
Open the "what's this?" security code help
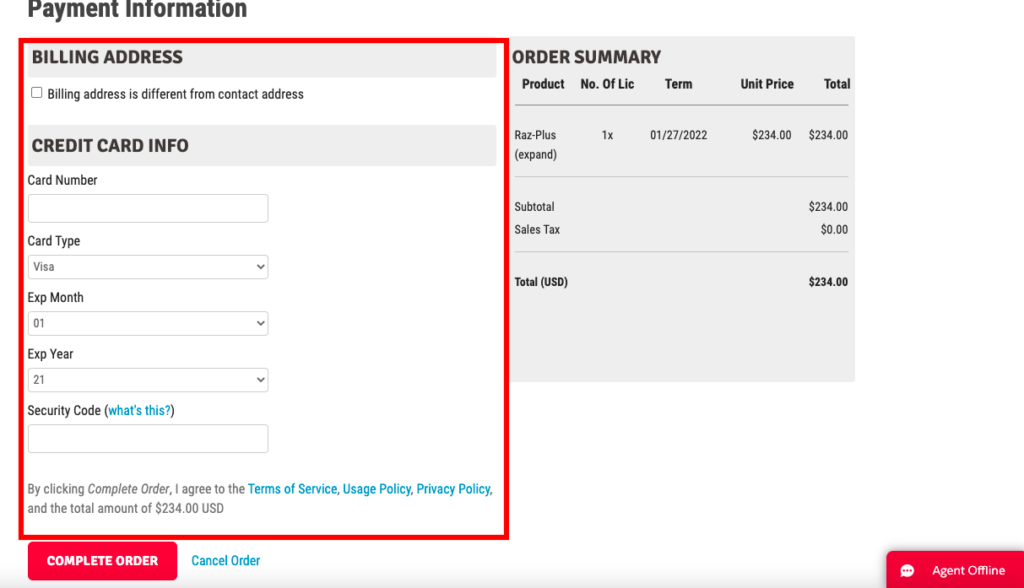coord(139,411)
